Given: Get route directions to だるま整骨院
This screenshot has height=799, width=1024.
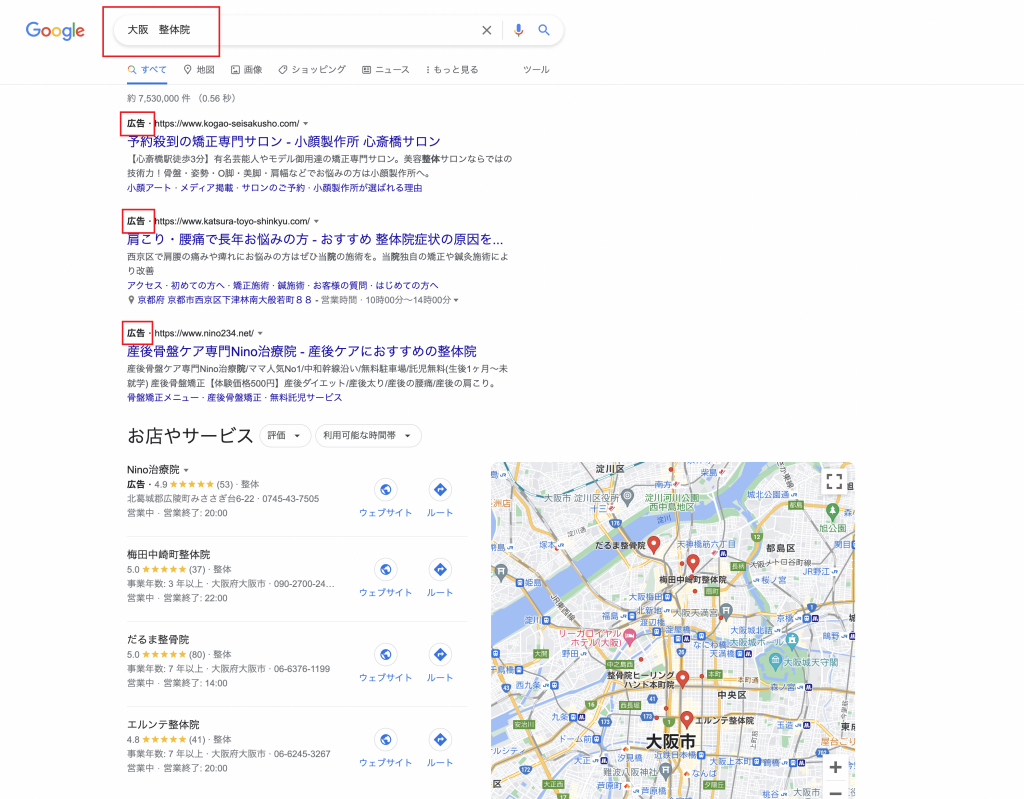Looking at the screenshot, I should pos(440,655).
